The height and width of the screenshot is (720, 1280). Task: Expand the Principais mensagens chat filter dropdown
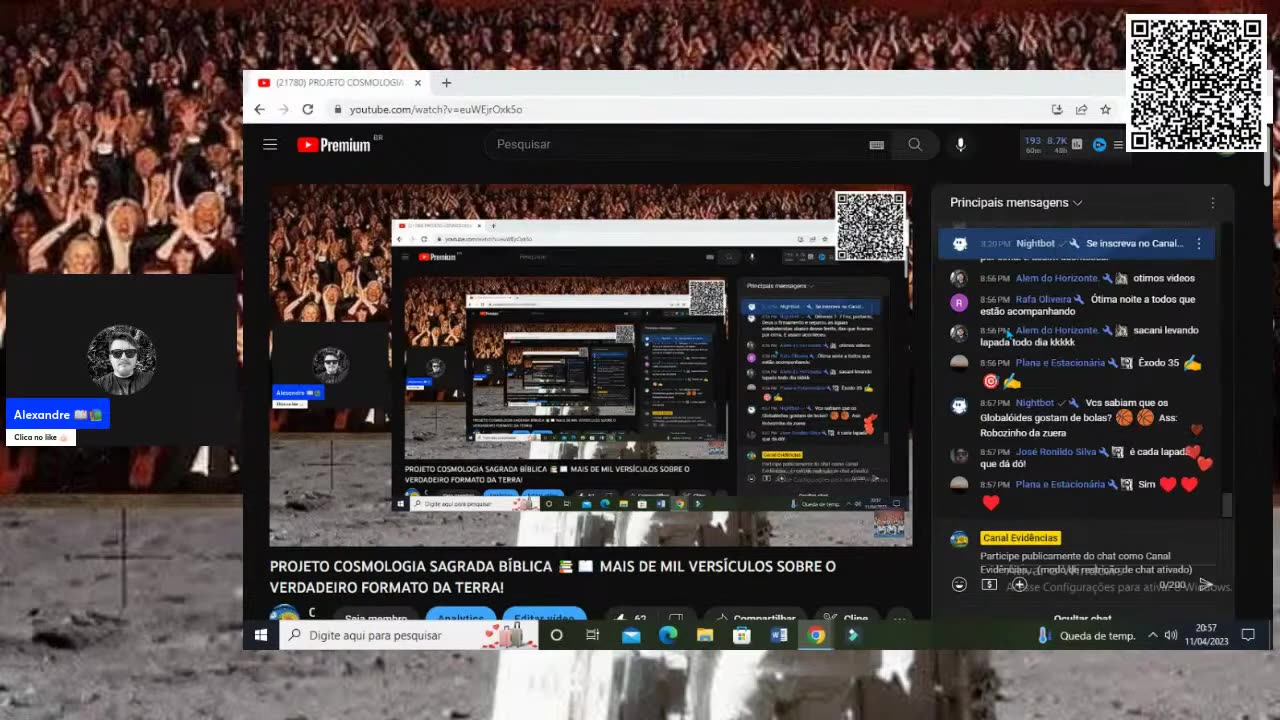1016,203
